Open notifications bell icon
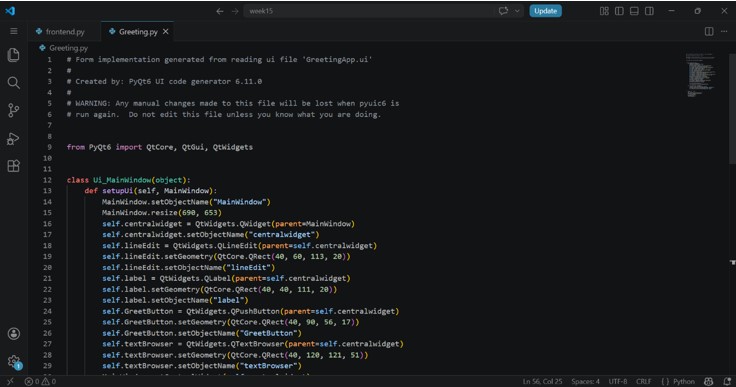Screen dimensions: 736x387 tap(727, 381)
